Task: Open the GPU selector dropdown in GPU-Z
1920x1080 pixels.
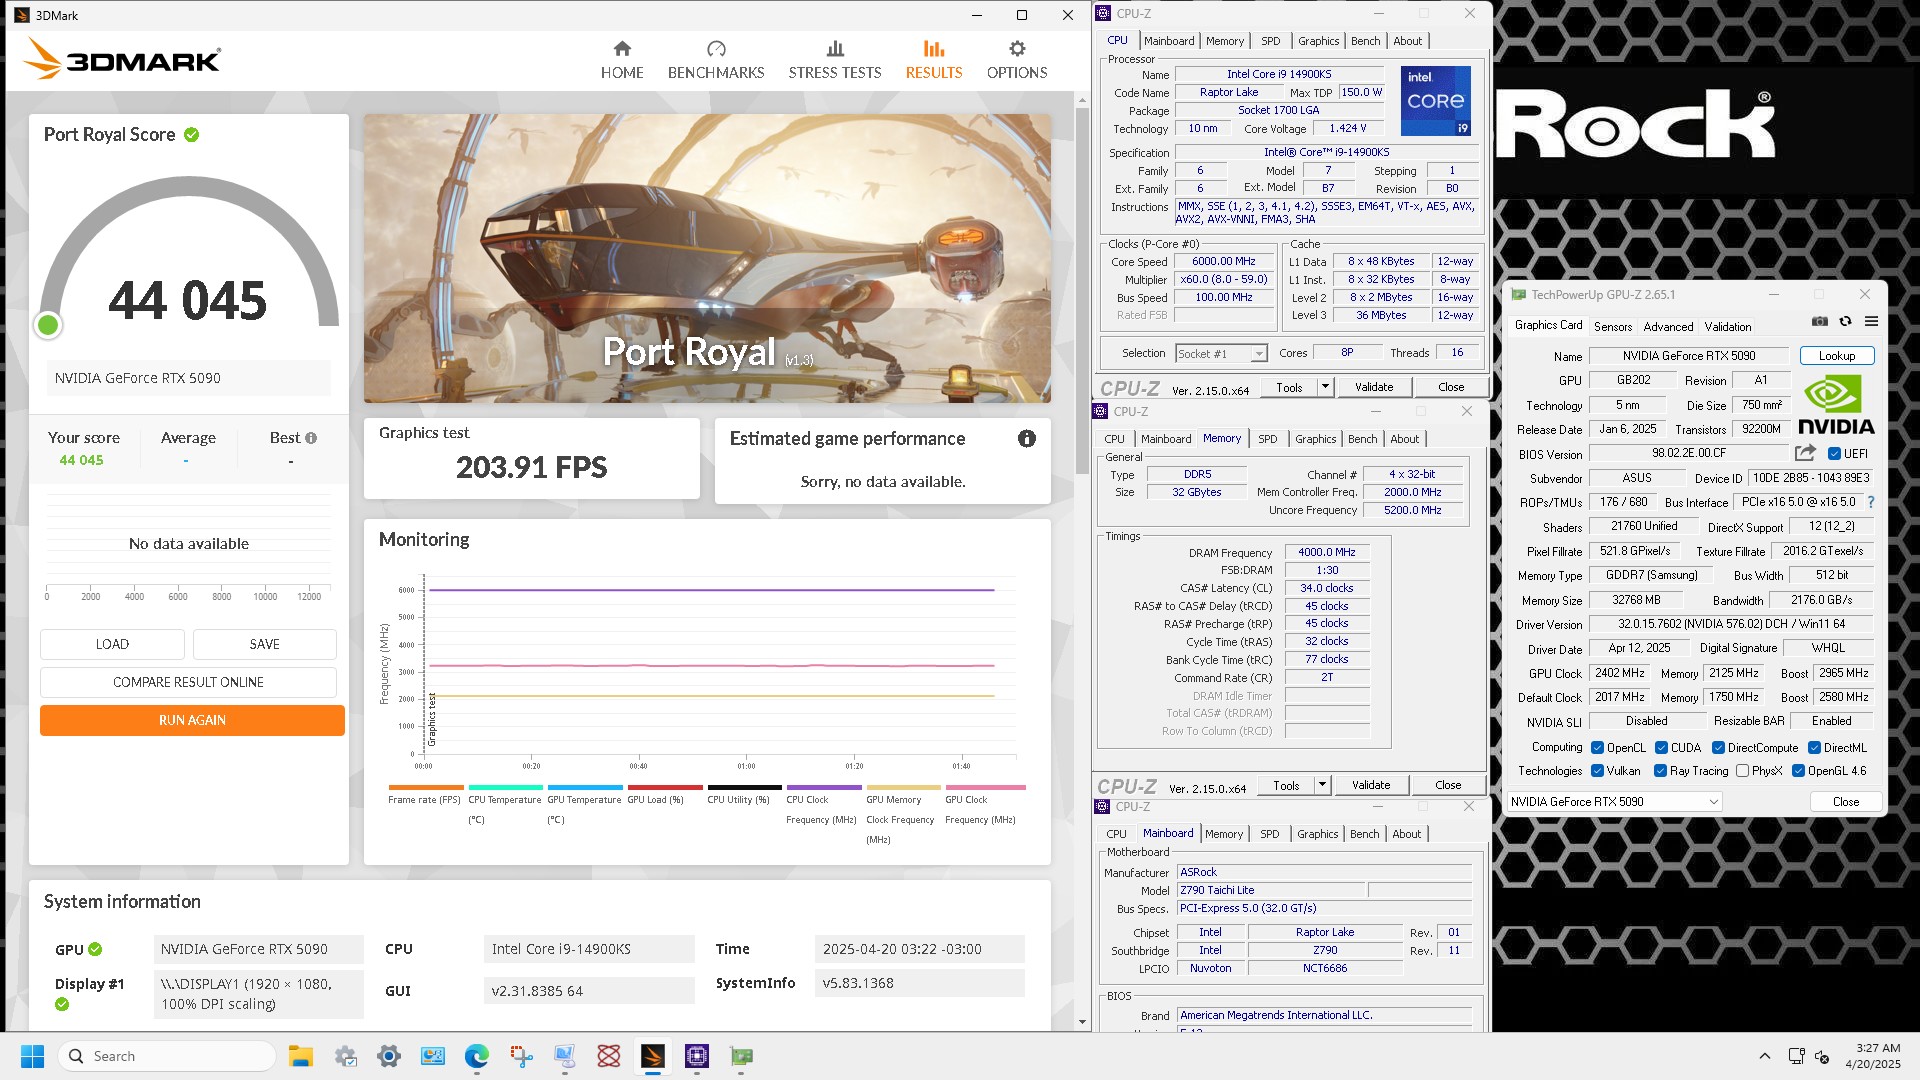Action: [x=1614, y=802]
